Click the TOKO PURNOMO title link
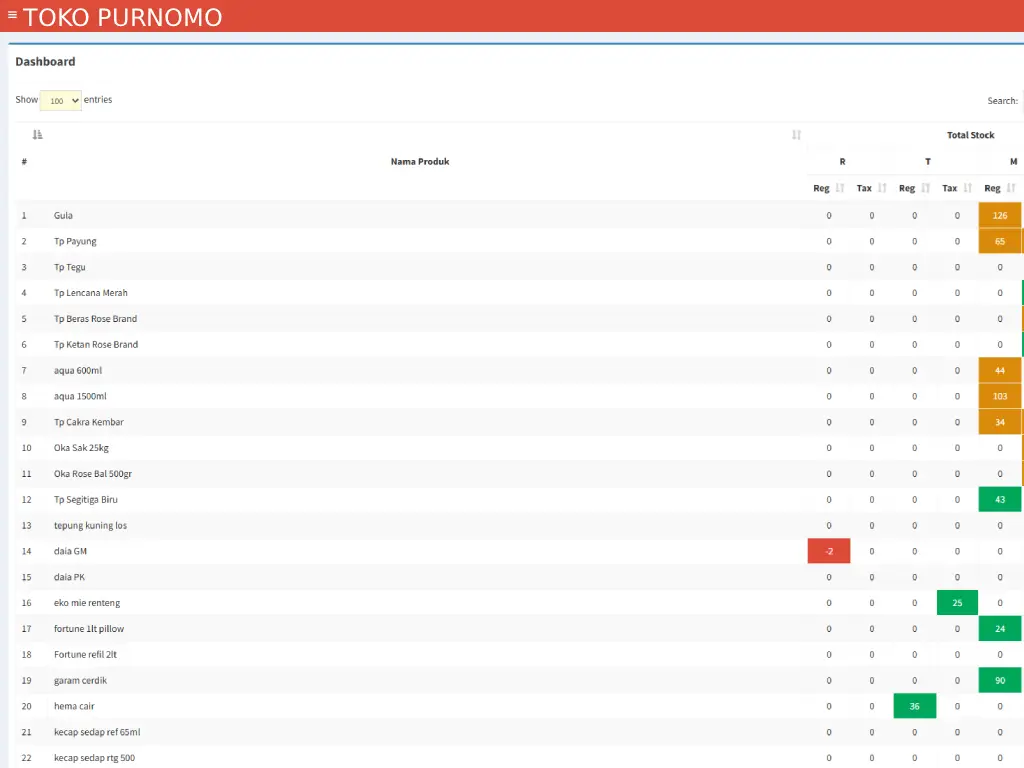 (122, 17)
